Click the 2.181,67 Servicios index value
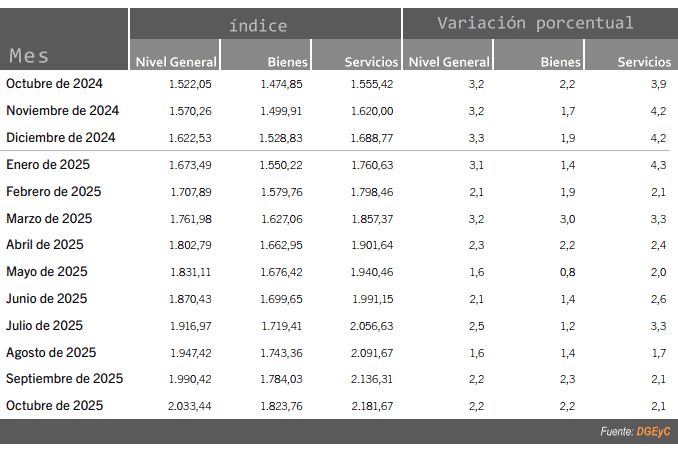The height and width of the screenshot is (452, 678). [372, 407]
